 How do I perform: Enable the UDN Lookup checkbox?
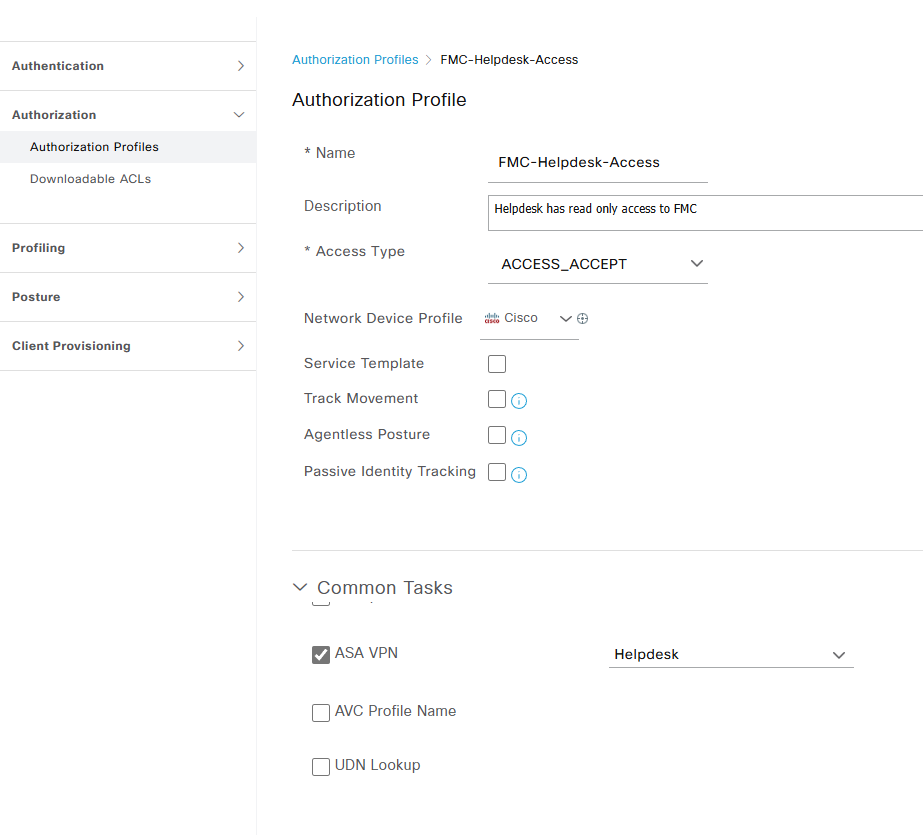[x=321, y=767]
